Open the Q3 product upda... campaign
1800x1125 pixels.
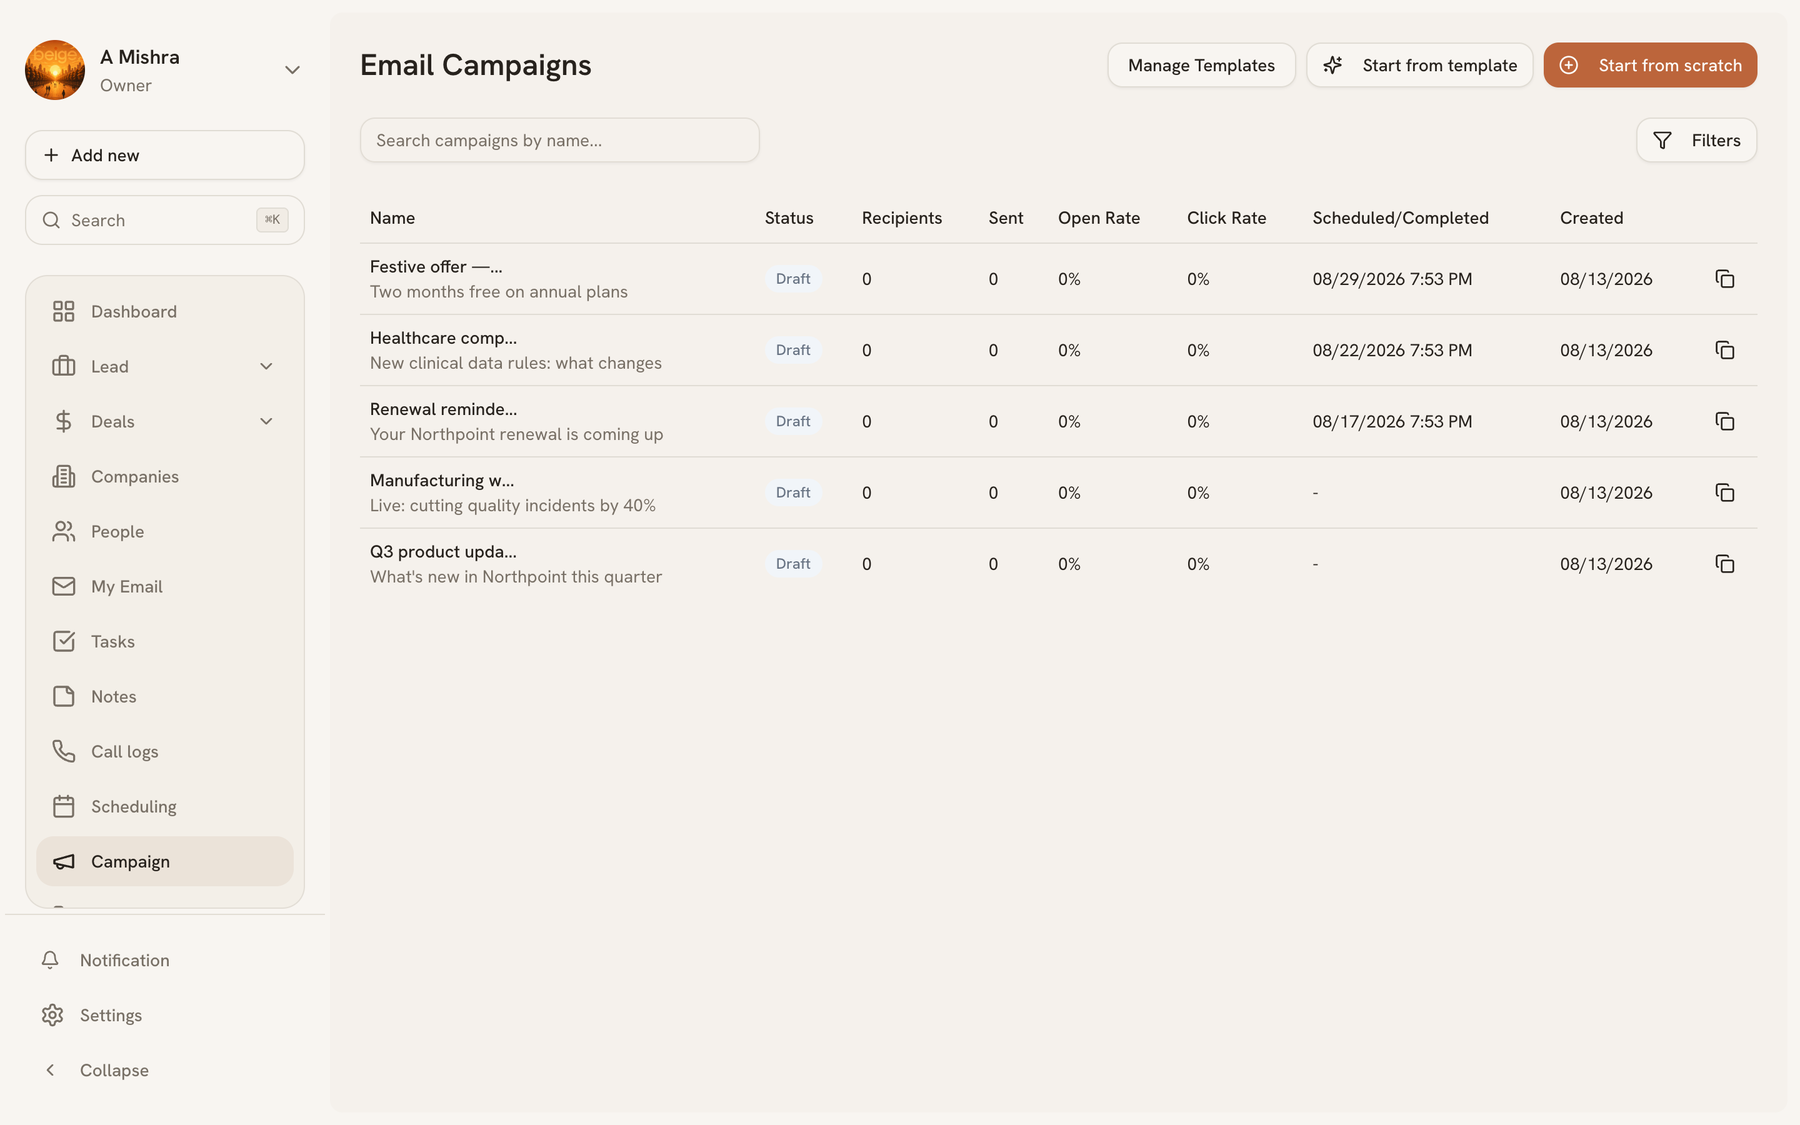443,552
